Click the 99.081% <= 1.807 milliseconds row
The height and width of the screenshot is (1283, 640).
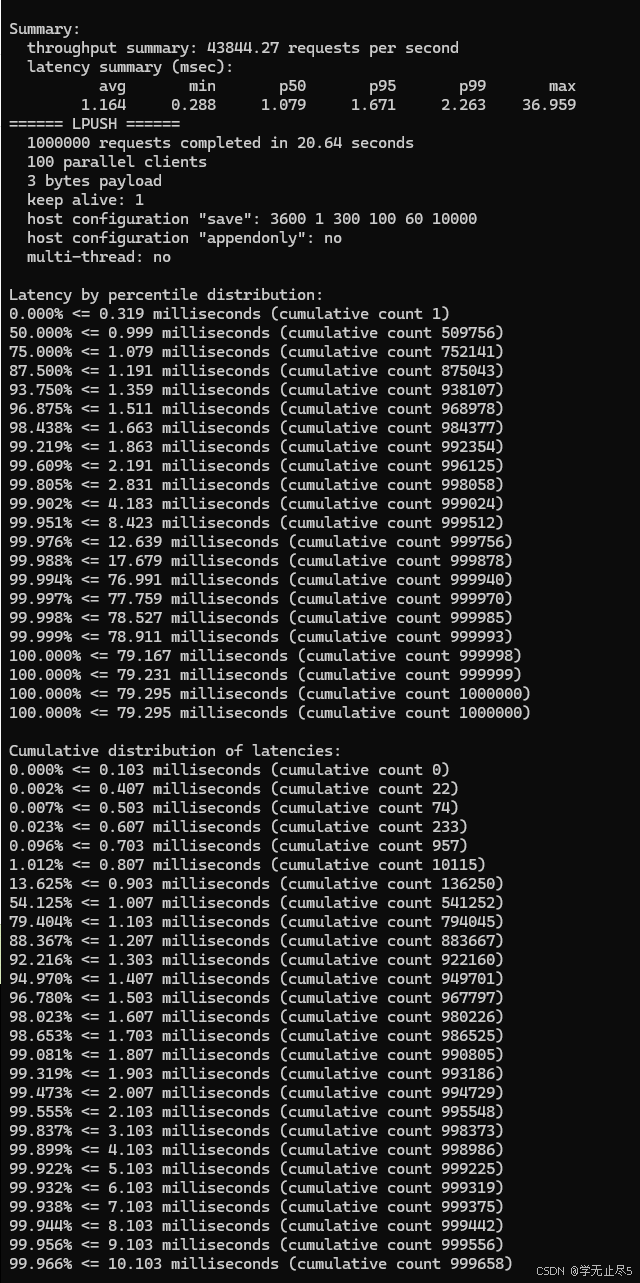[256, 1055]
